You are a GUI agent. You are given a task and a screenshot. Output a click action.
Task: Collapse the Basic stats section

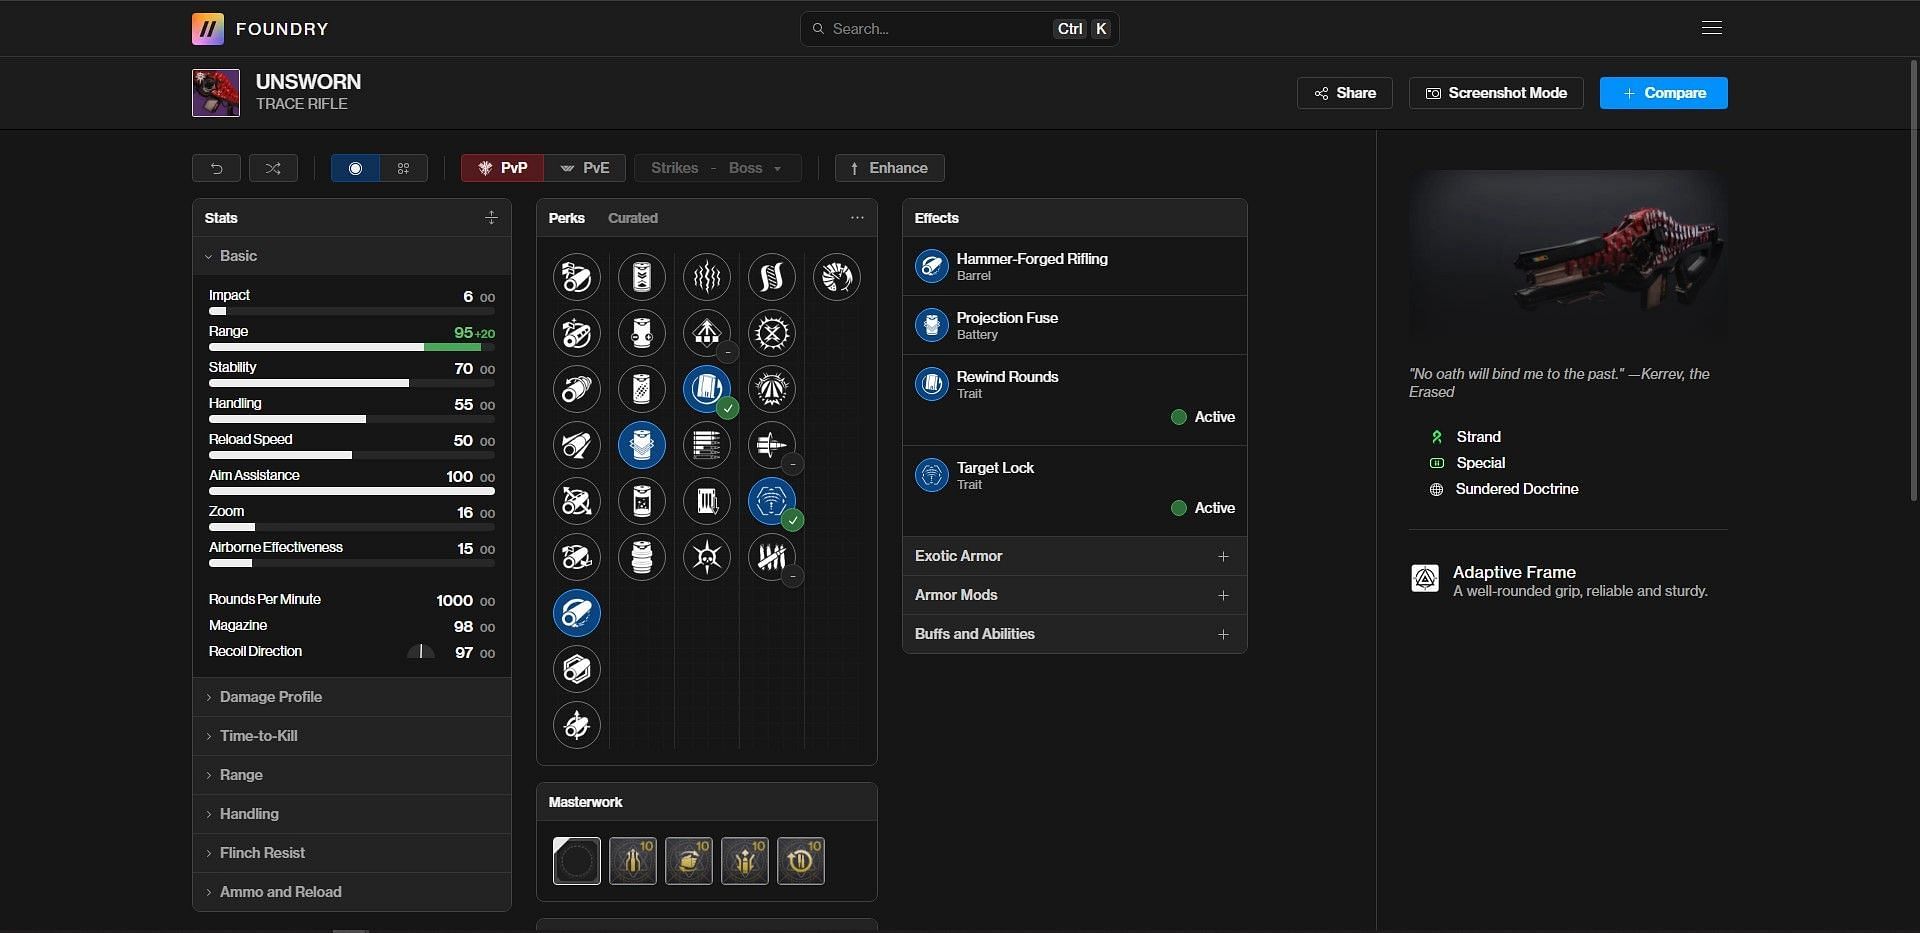351,256
